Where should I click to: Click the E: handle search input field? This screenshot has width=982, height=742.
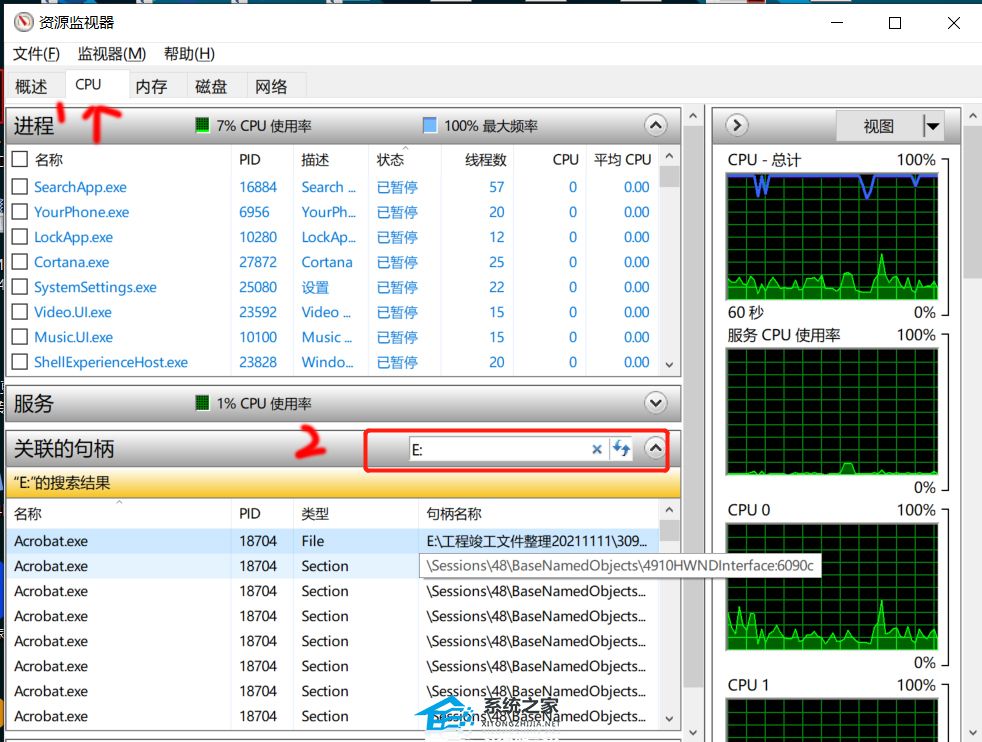click(x=499, y=449)
